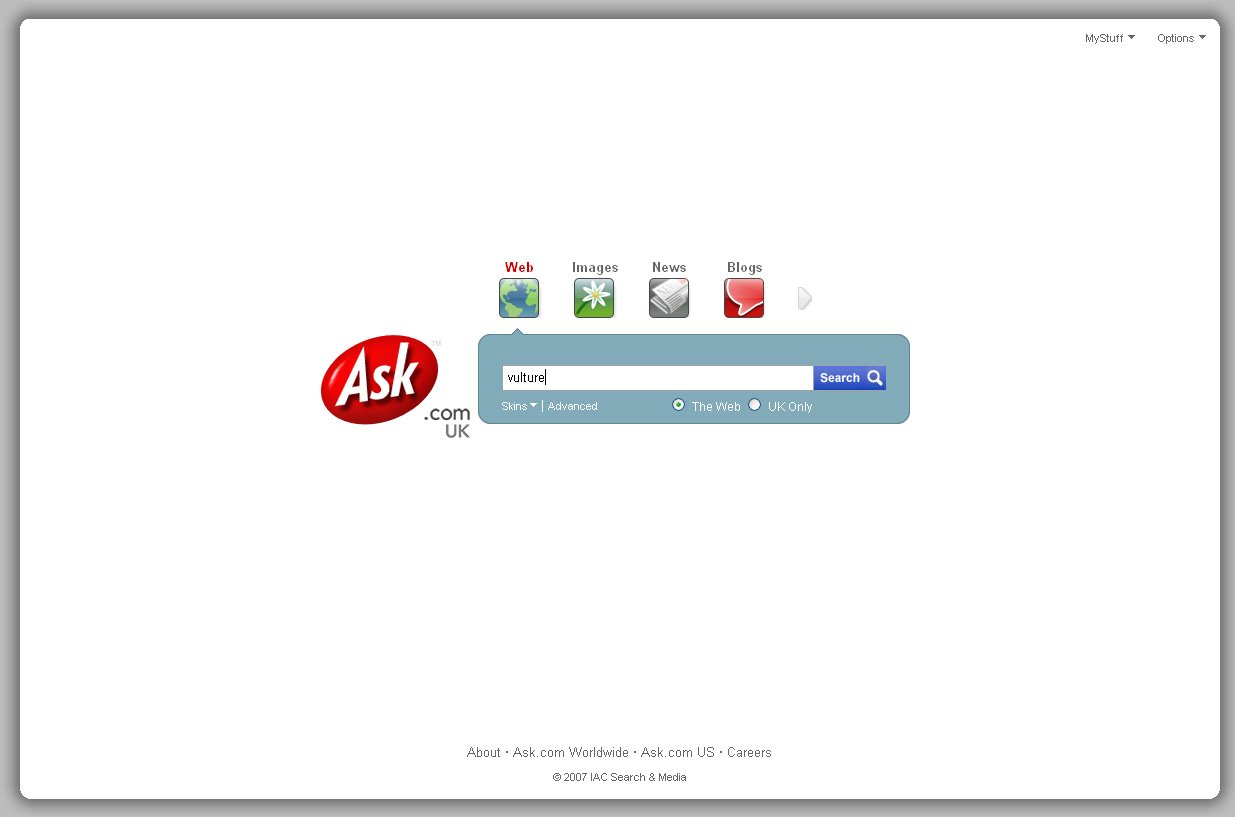
Task: Open Ask.com Worldwide footer link
Action: coord(571,752)
